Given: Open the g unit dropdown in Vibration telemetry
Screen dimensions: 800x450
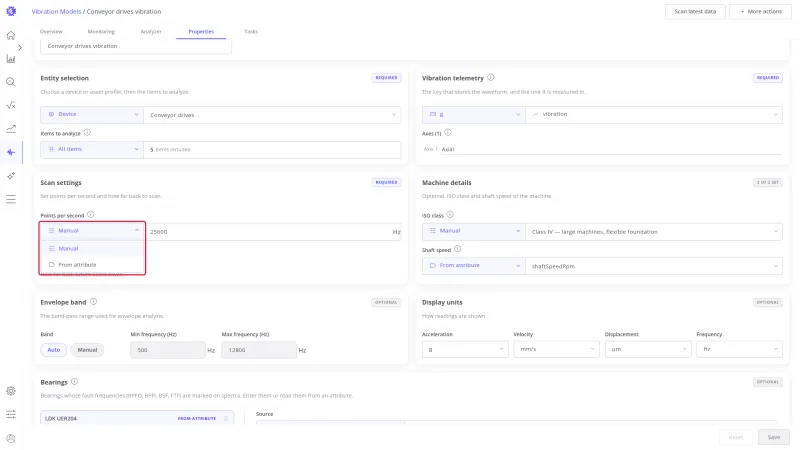Looking at the screenshot, I should [x=473, y=114].
